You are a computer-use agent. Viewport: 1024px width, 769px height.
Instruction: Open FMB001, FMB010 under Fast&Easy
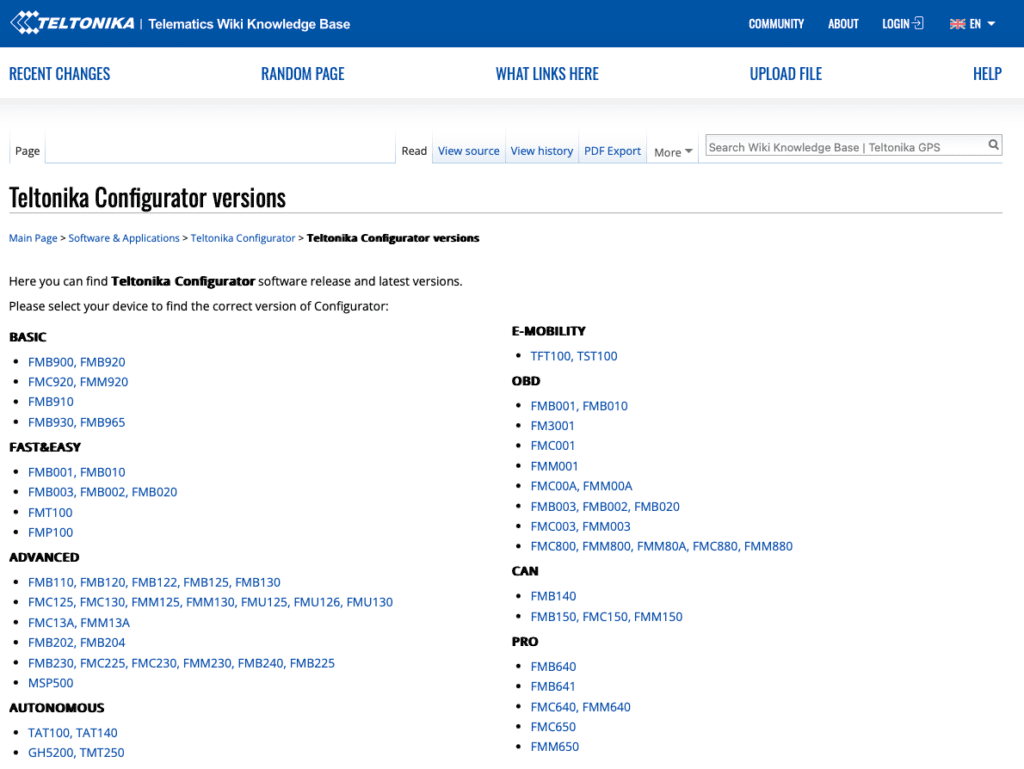[76, 472]
